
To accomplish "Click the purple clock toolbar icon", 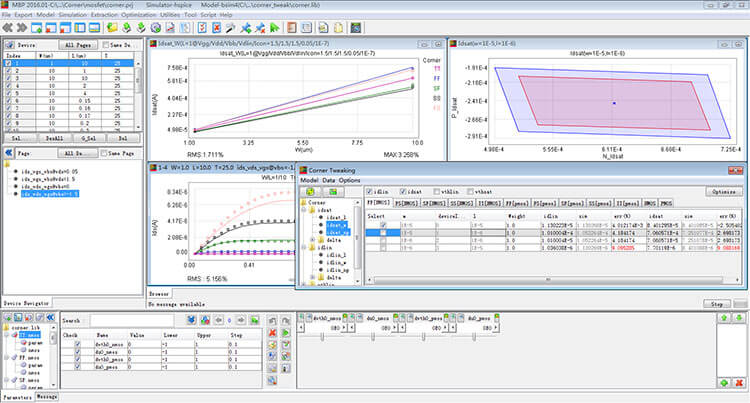I will tap(155, 28).
